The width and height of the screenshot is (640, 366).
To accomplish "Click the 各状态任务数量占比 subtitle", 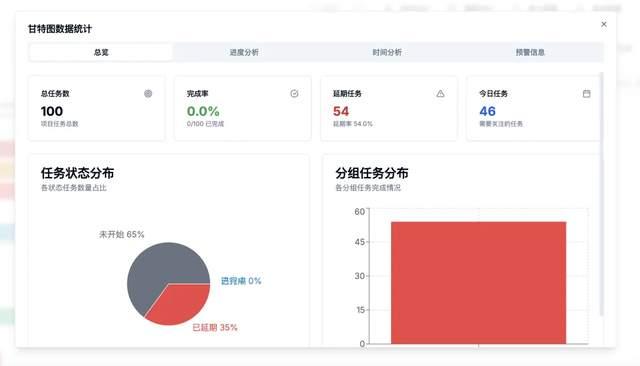I will point(73,188).
